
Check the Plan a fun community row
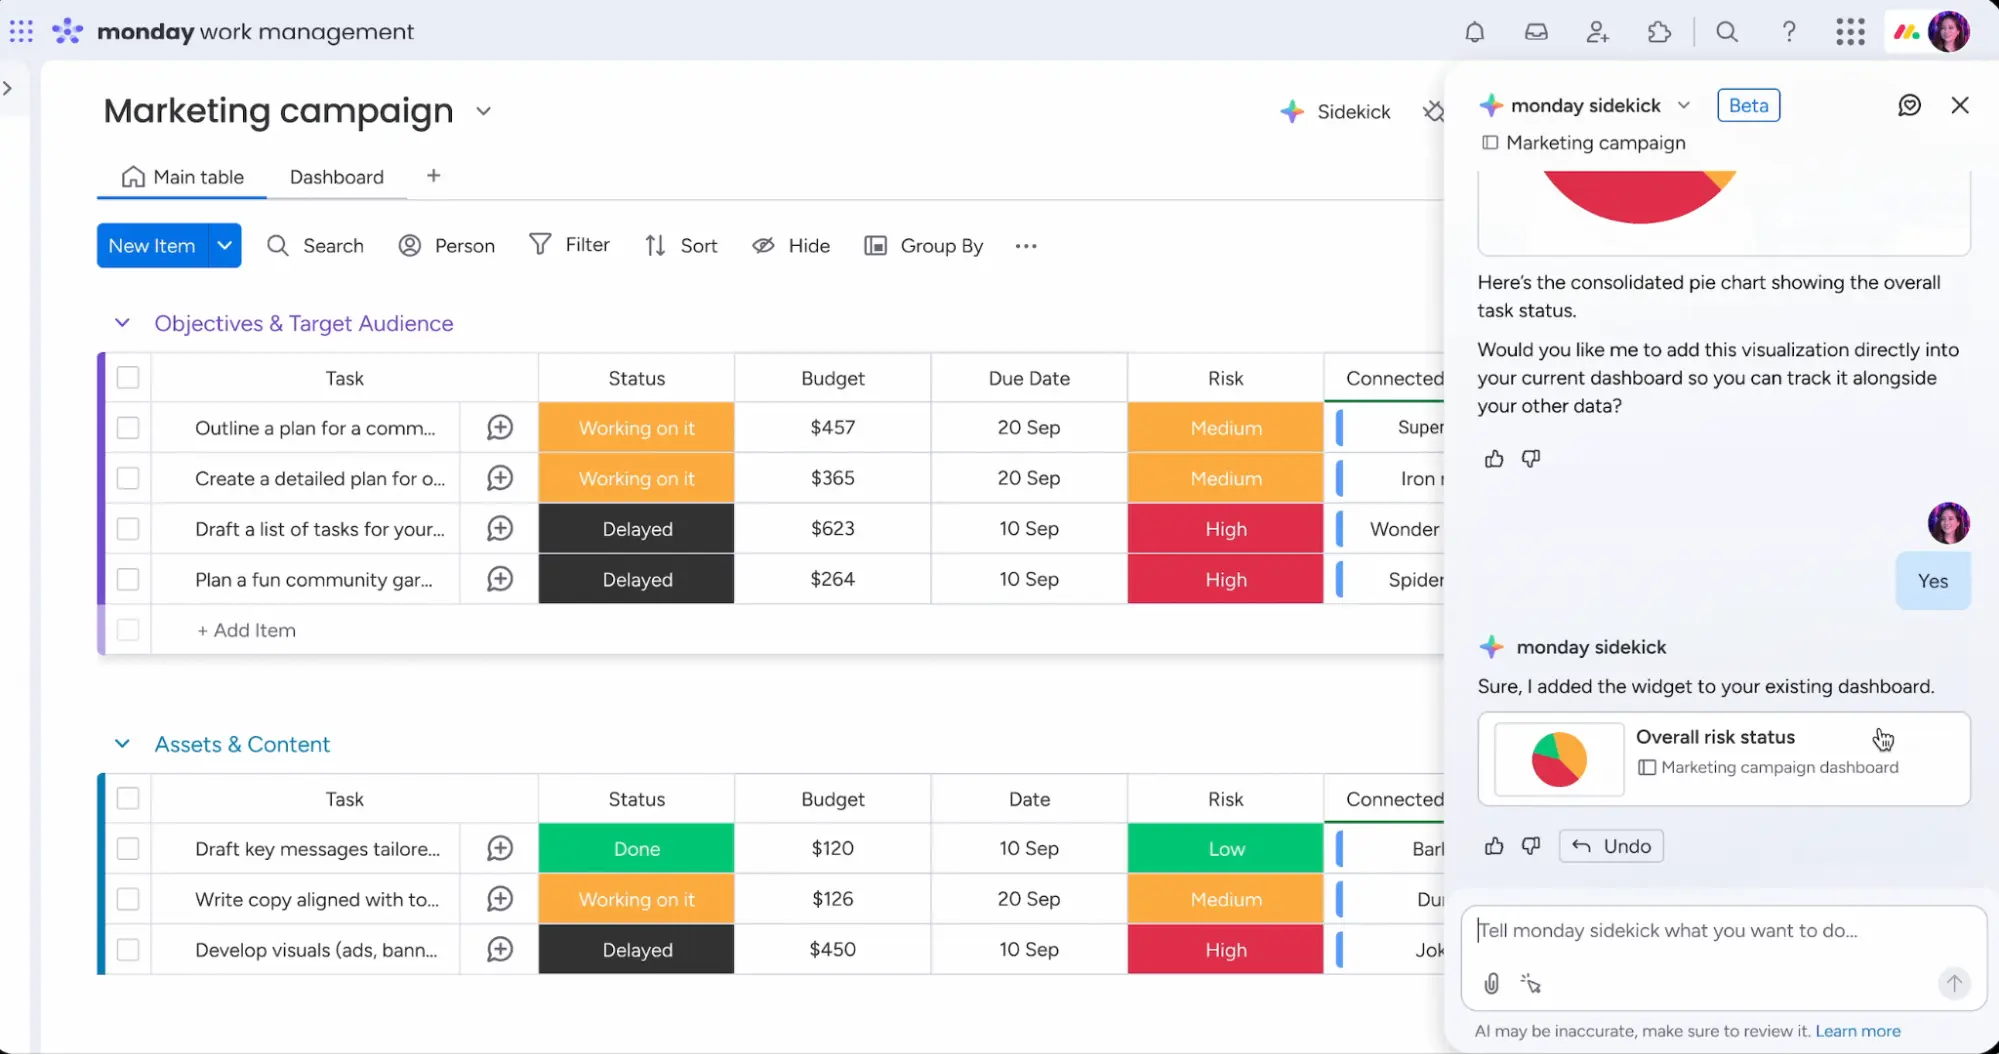[128, 580]
